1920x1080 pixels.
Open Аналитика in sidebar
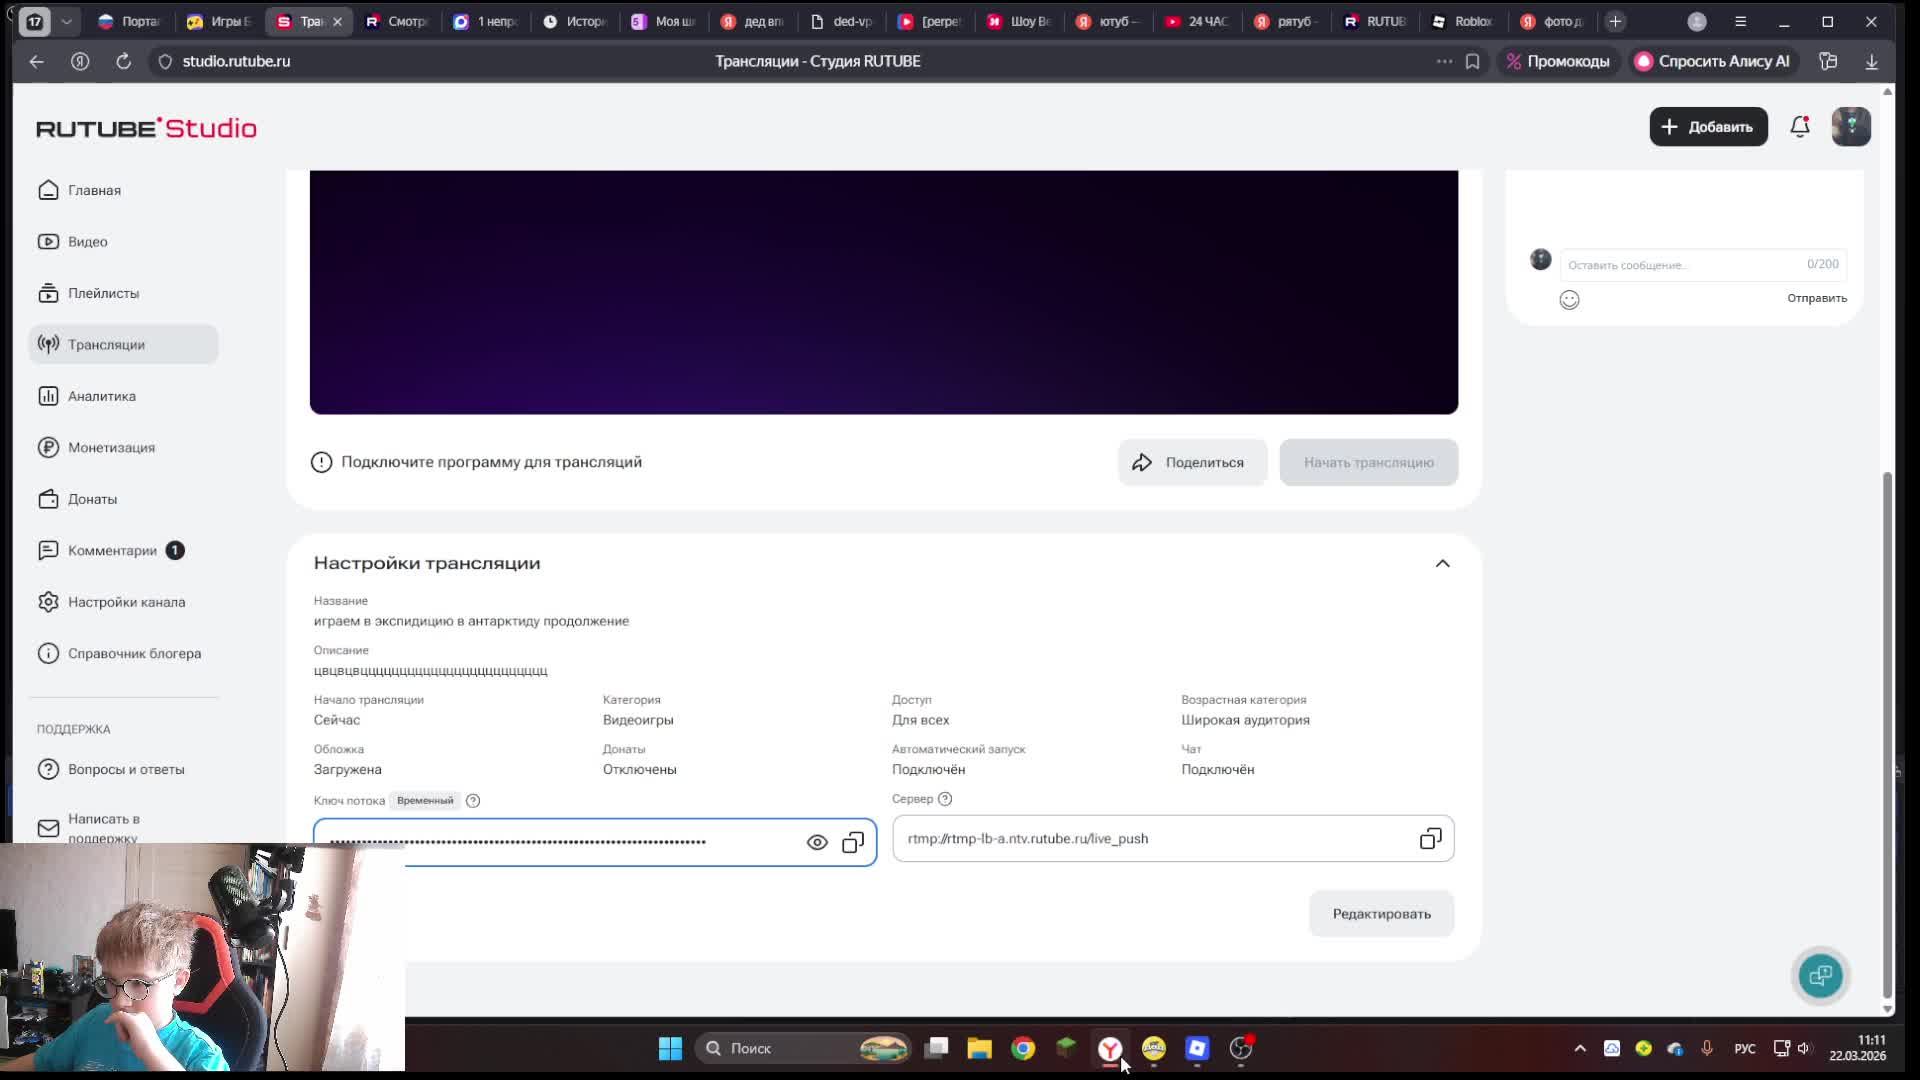(101, 396)
